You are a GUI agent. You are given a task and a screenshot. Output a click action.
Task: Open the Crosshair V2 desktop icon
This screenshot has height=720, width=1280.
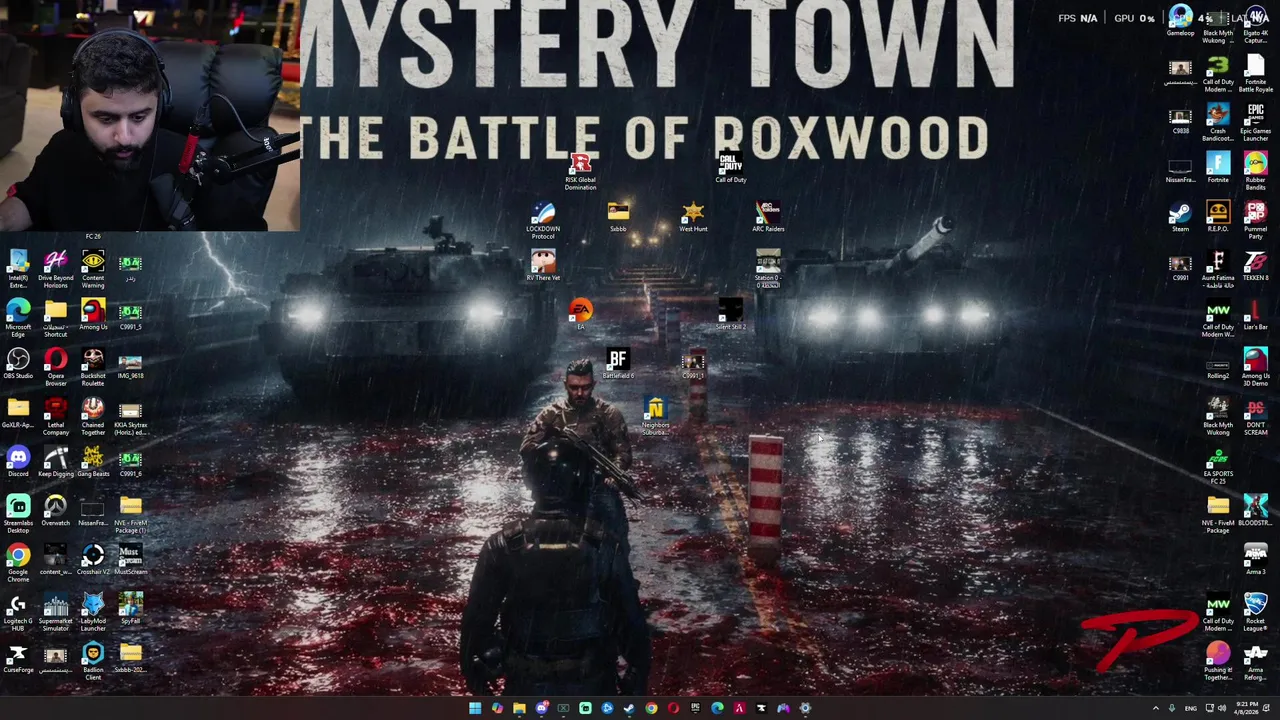coord(93,561)
